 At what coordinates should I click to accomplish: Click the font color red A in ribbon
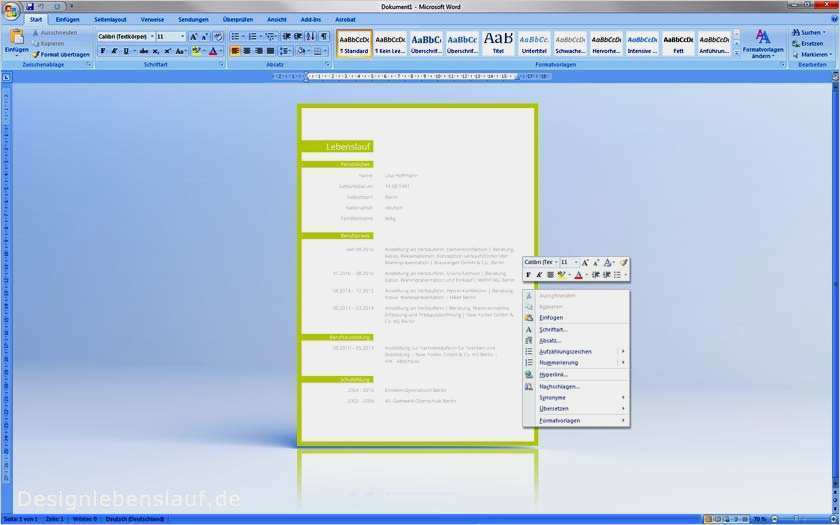click(213, 51)
